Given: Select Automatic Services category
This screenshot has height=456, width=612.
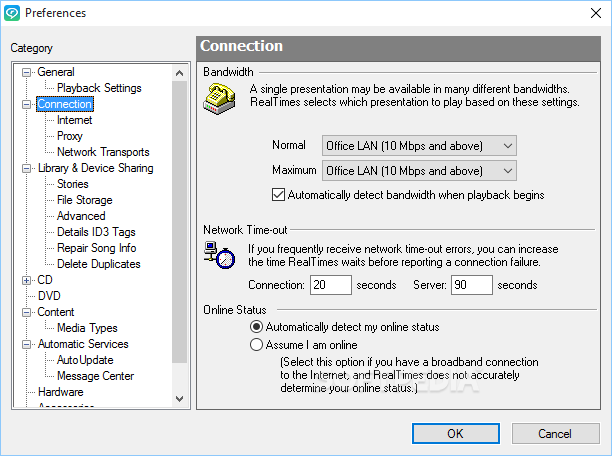Looking at the screenshot, I should click(x=83, y=344).
